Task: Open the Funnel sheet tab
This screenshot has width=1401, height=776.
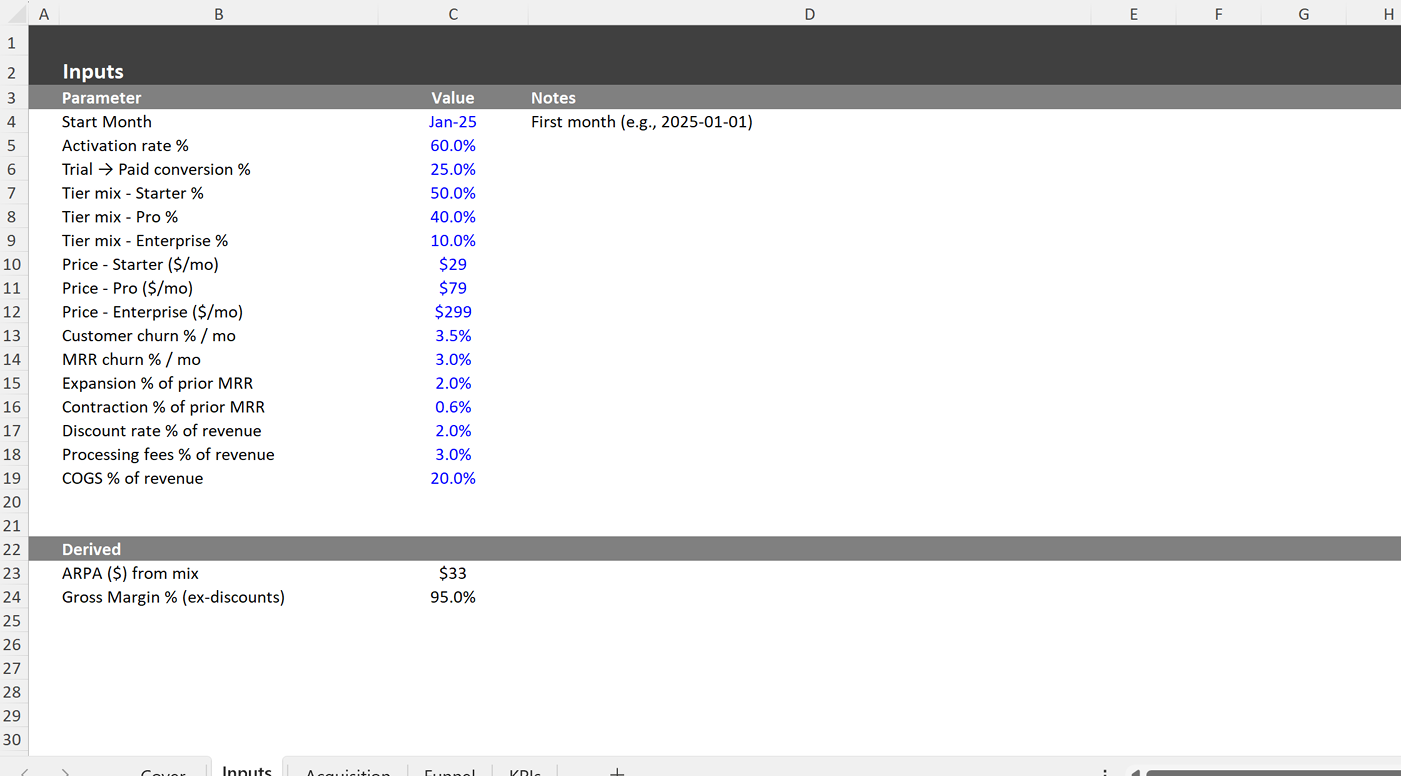Action: (450, 771)
